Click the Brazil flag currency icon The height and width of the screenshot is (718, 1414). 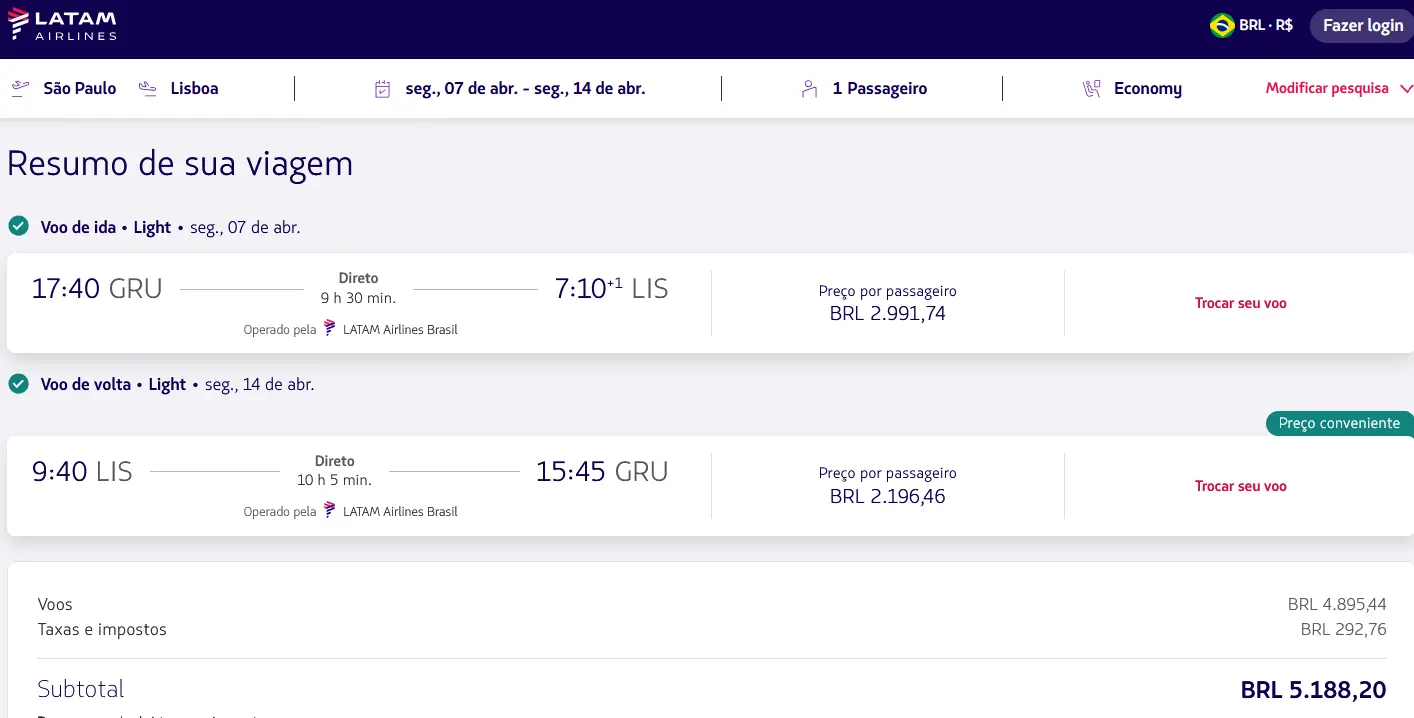1221,26
